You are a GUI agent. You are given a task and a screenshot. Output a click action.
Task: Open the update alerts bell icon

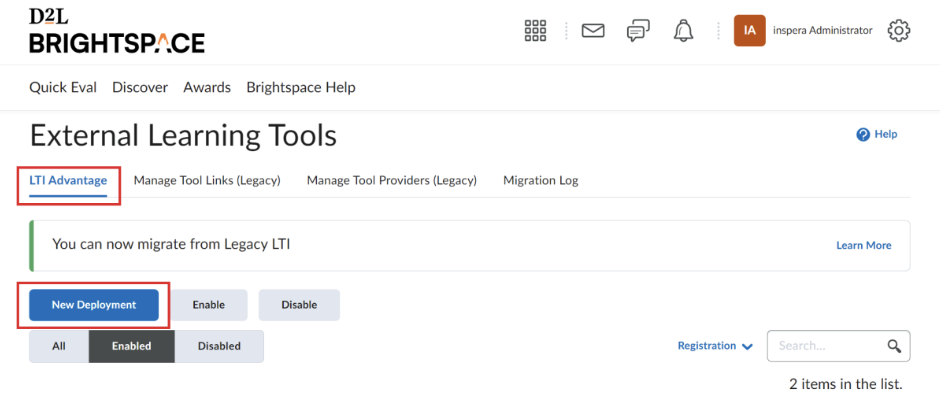[x=683, y=31]
